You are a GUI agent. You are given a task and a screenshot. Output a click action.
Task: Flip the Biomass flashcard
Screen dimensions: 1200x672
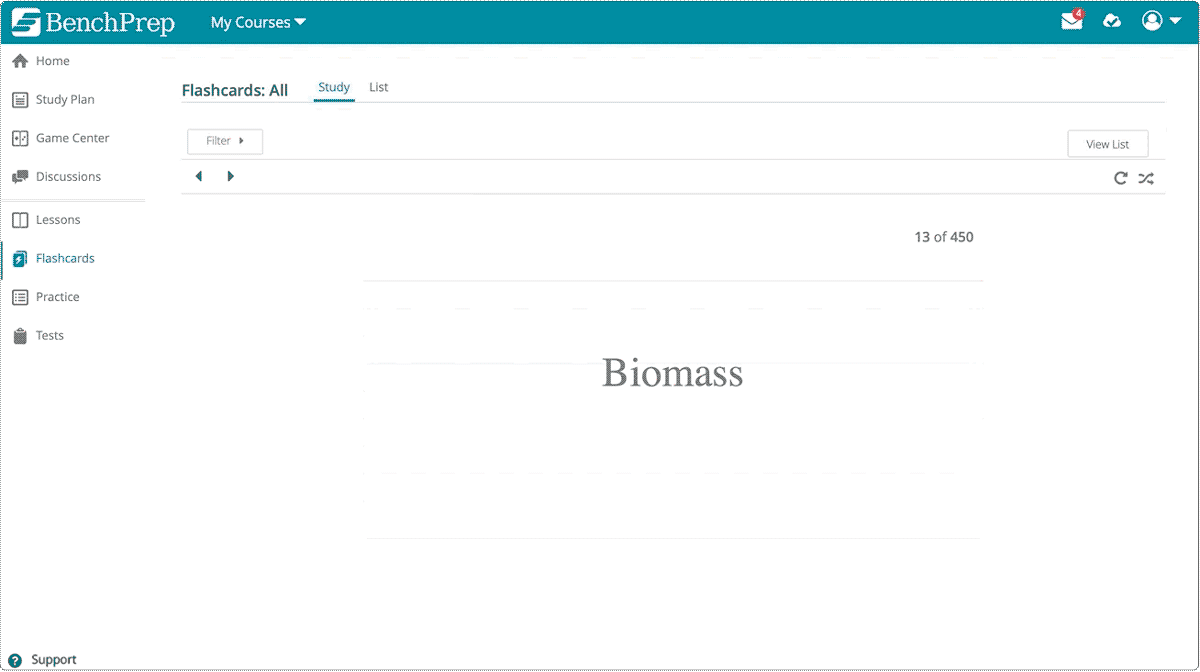pyautogui.click(x=672, y=373)
